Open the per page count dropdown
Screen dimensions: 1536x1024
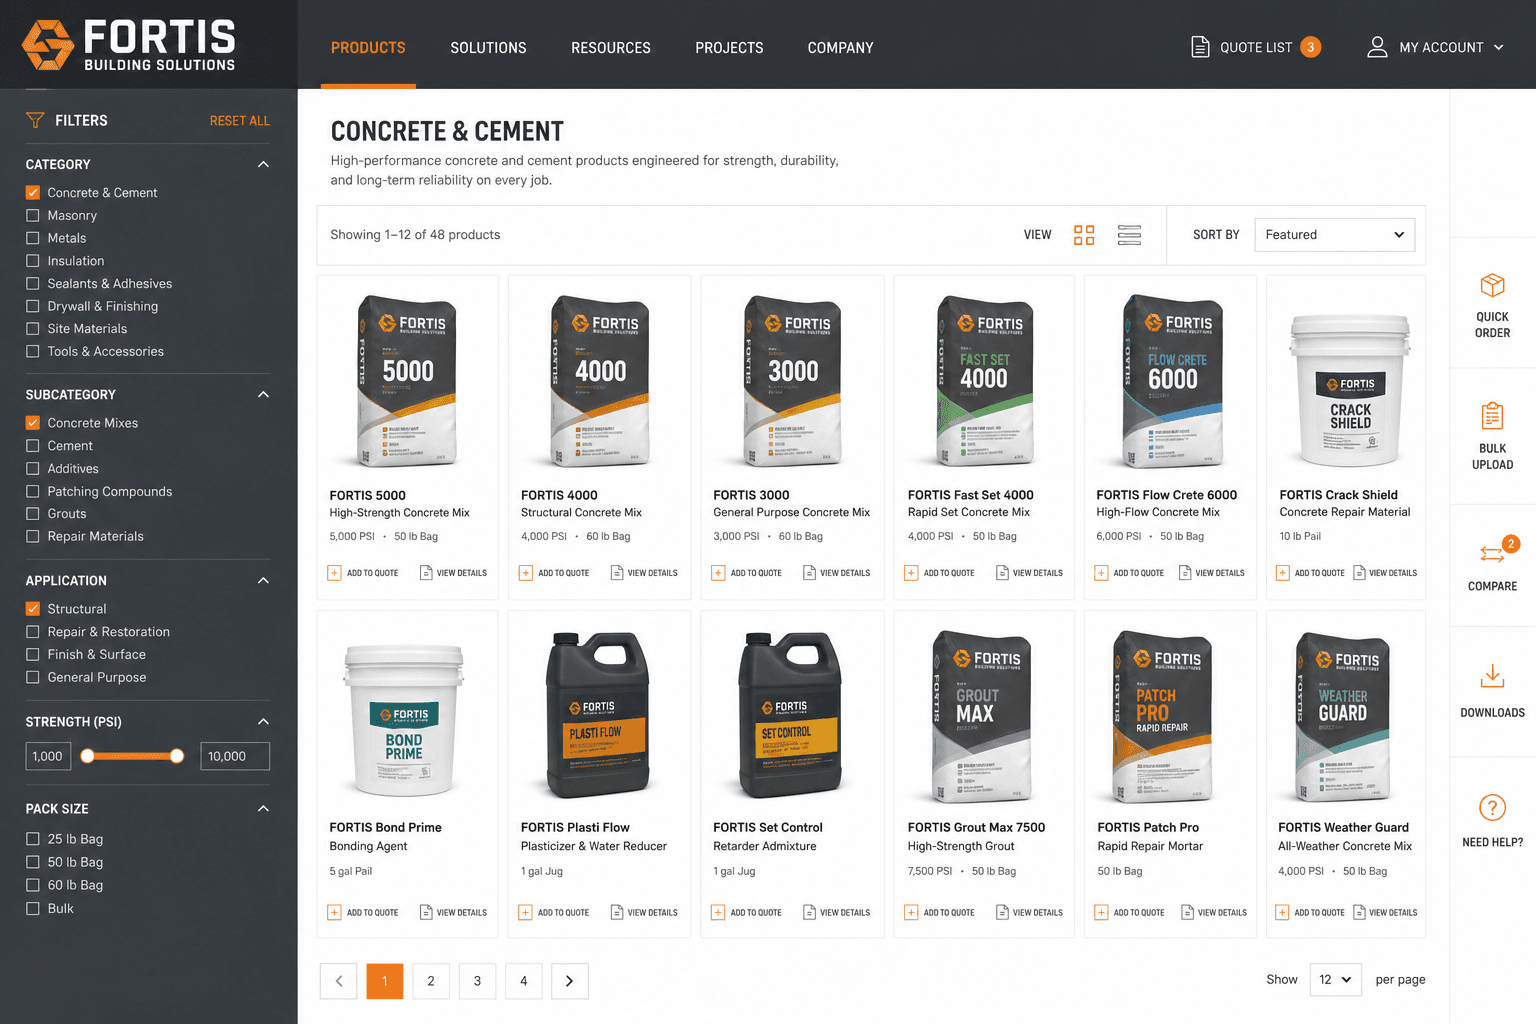[1336, 979]
